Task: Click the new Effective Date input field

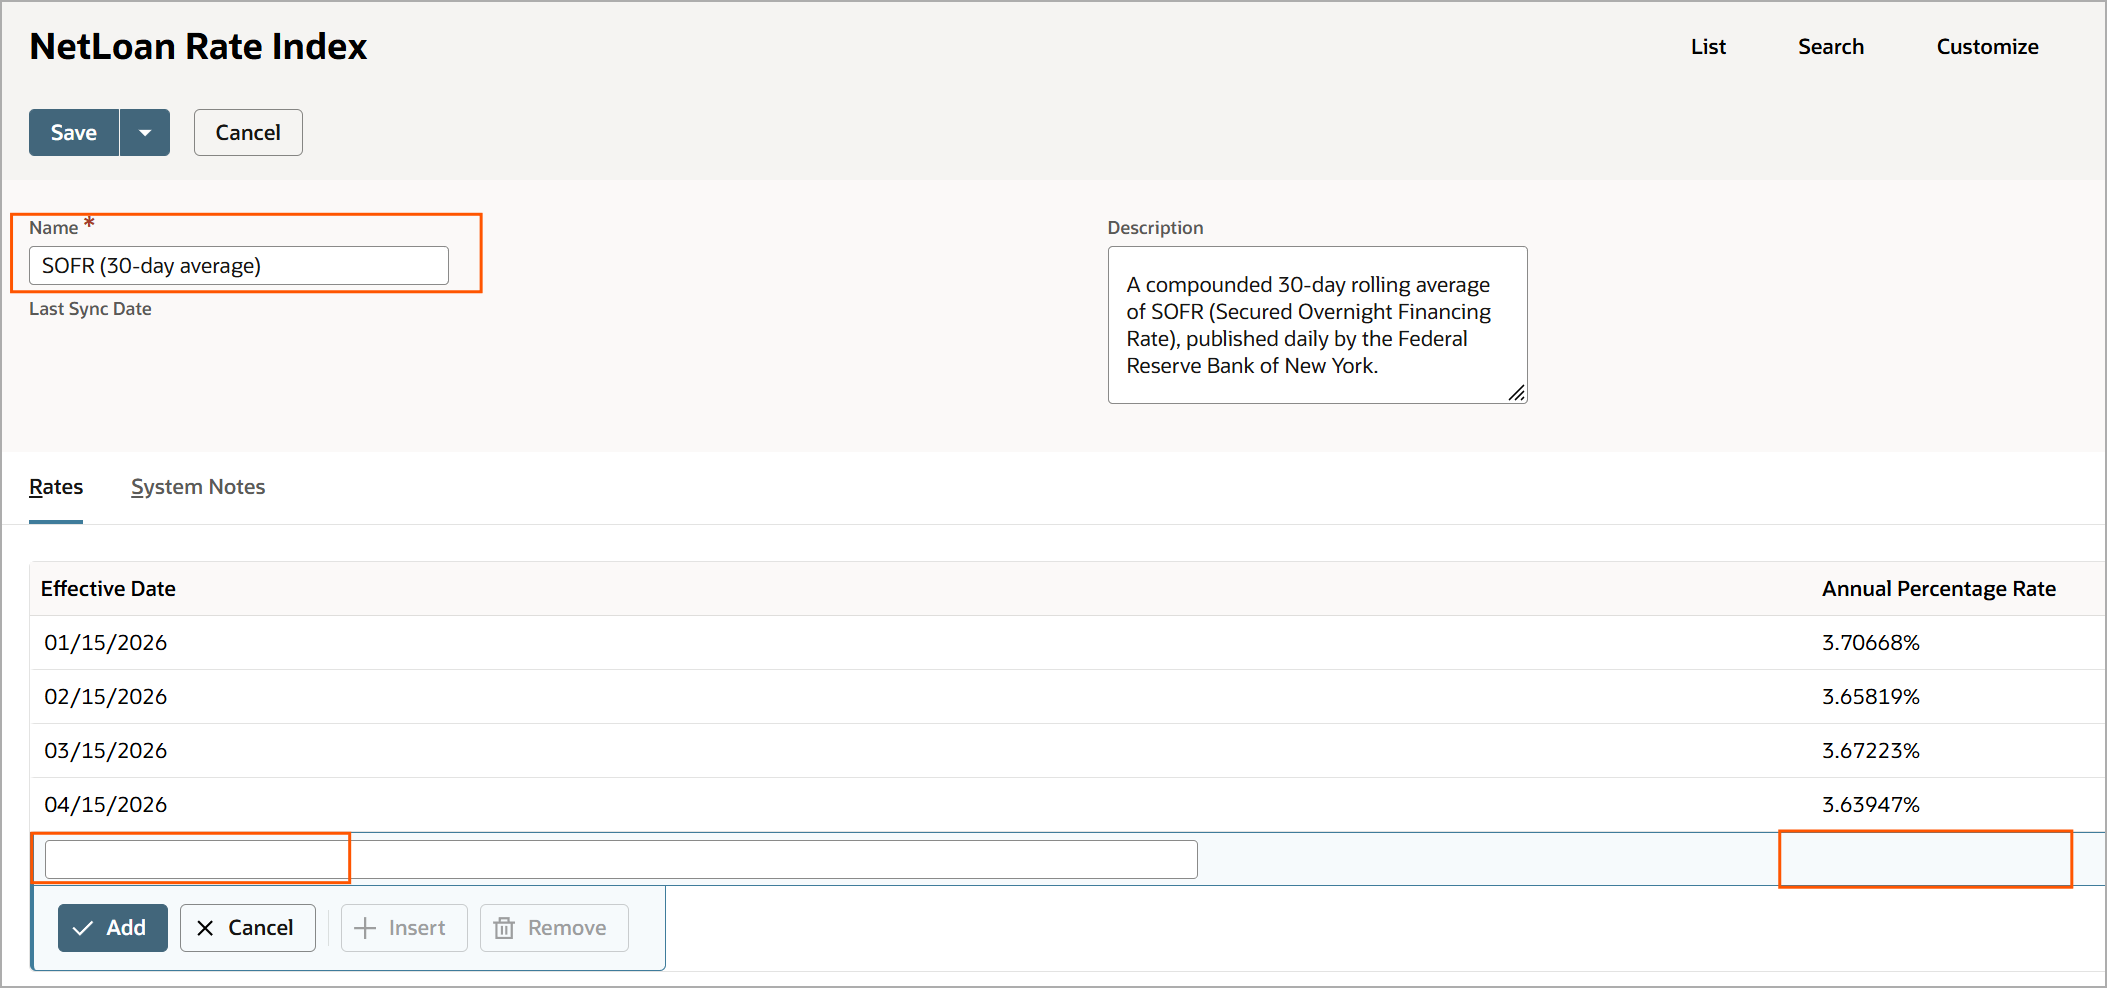Action: click(x=620, y=860)
